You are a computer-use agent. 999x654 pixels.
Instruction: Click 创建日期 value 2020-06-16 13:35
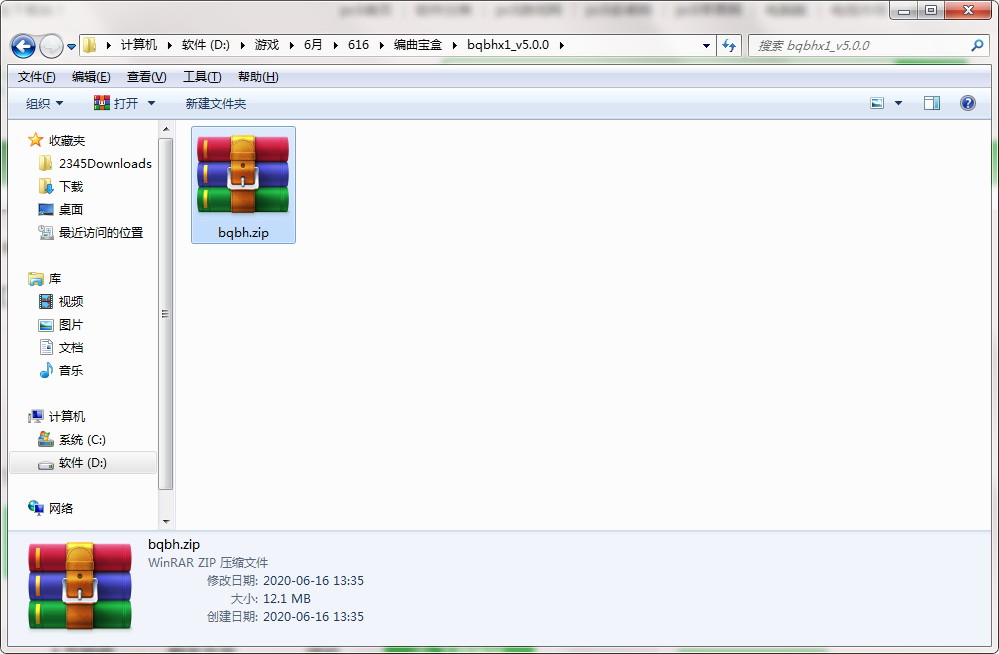click(313, 616)
